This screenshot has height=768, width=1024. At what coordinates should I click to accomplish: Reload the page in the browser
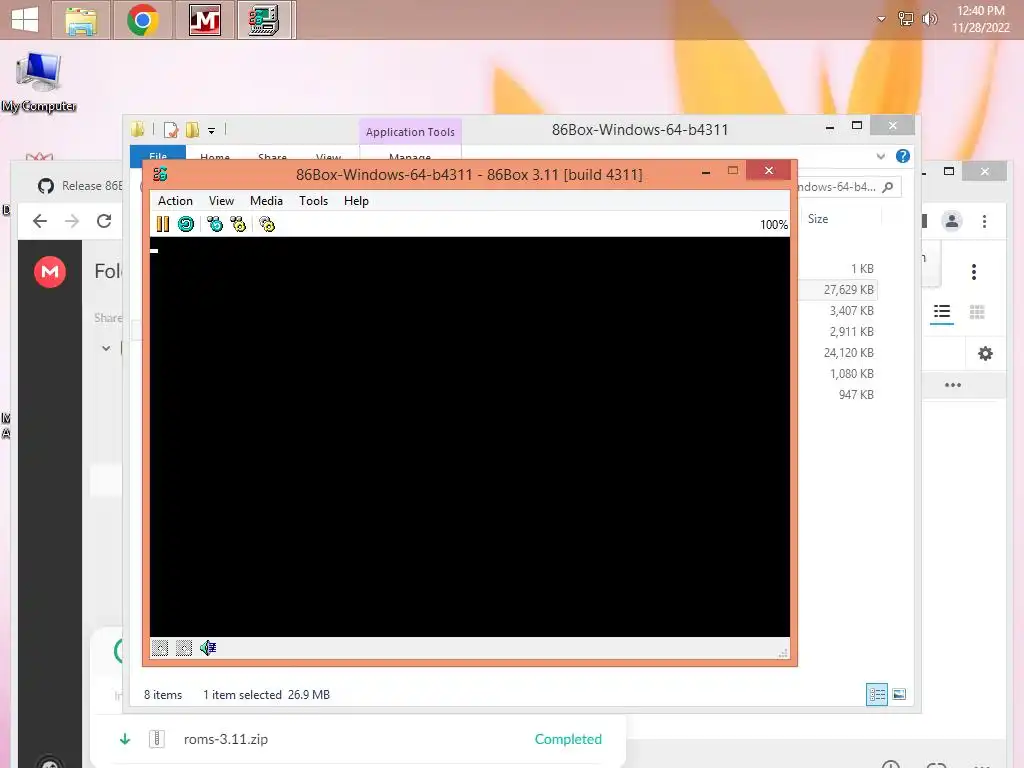pyautogui.click(x=104, y=221)
